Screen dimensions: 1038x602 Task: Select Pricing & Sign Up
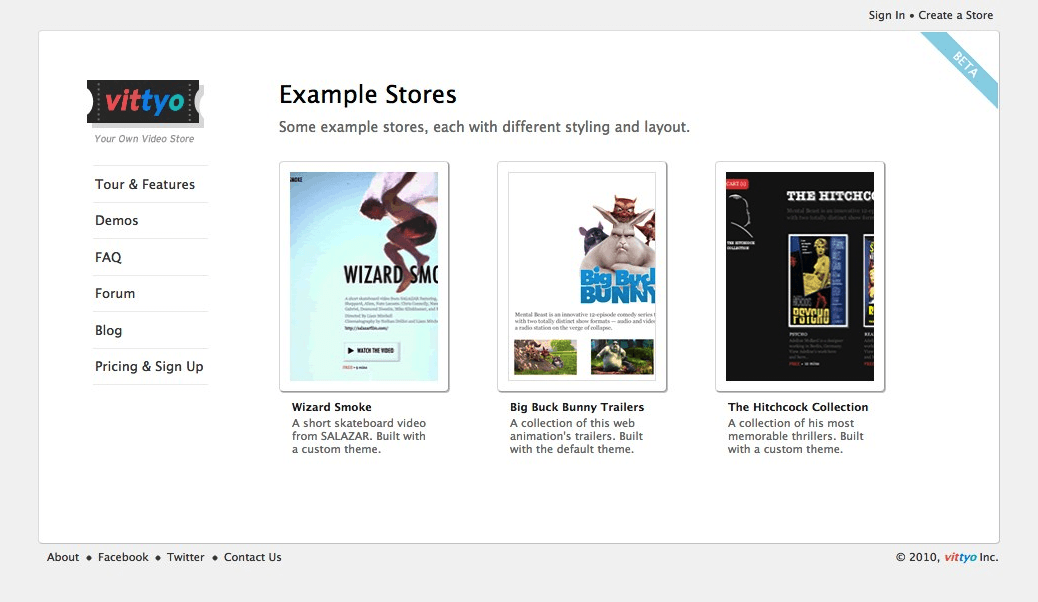[149, 366]
